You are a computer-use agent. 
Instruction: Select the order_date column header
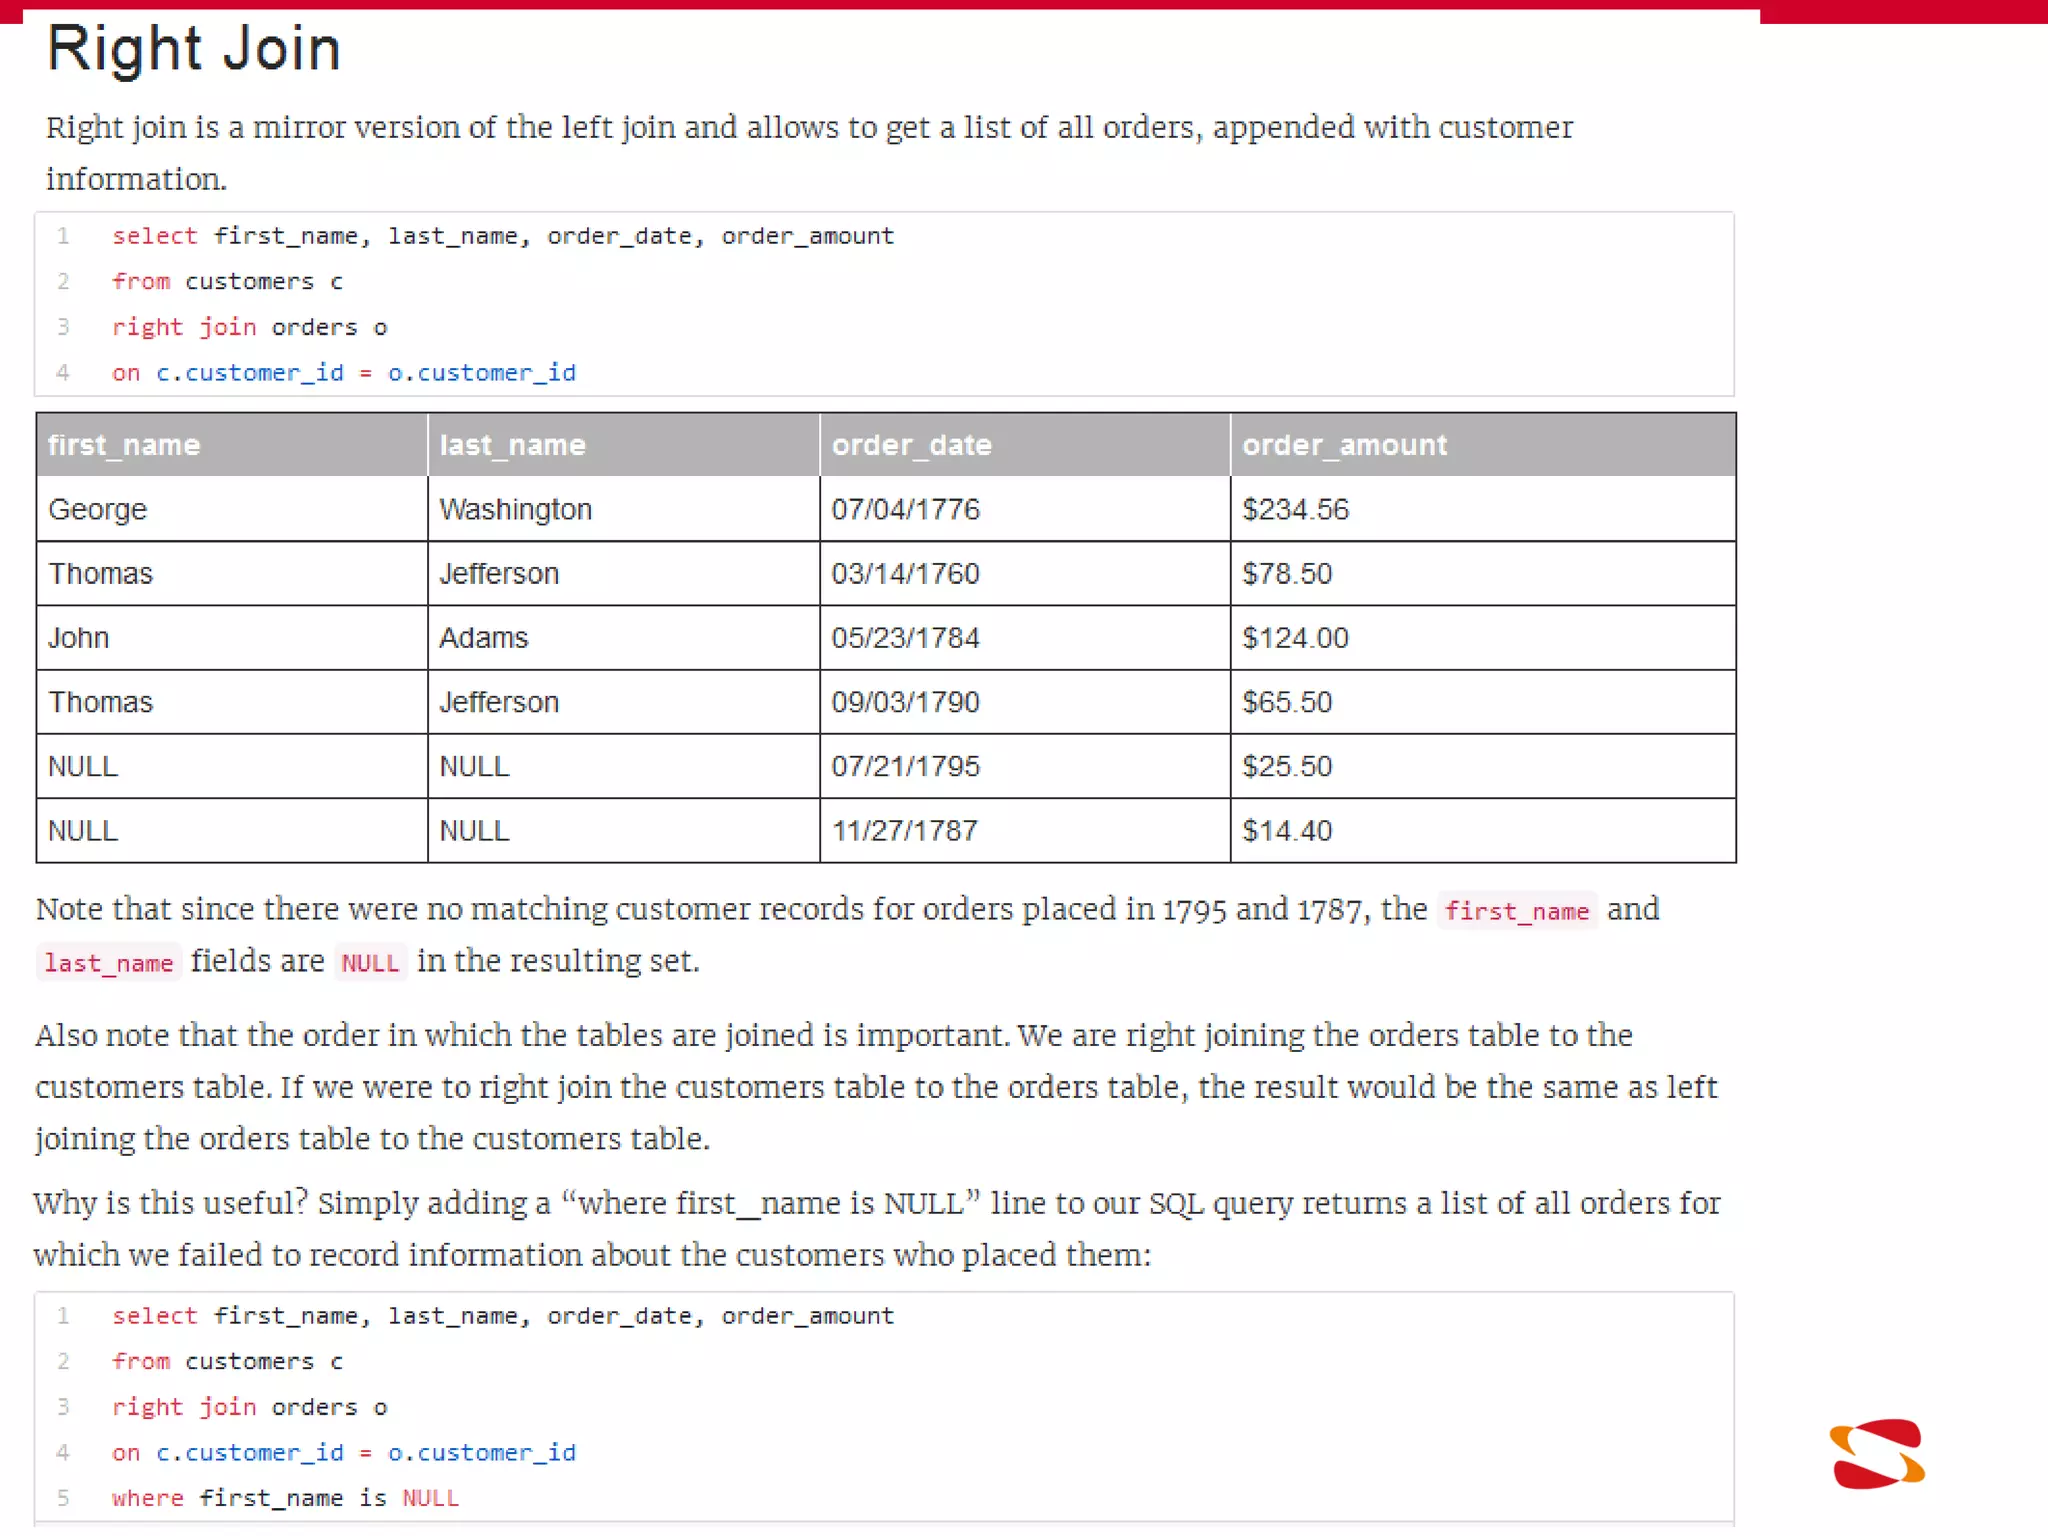[x=1025, y=445]
